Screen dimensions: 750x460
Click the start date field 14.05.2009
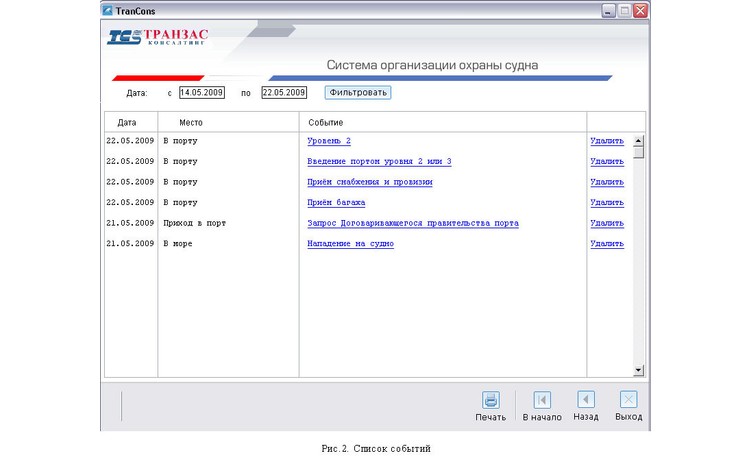click(201, 93)
